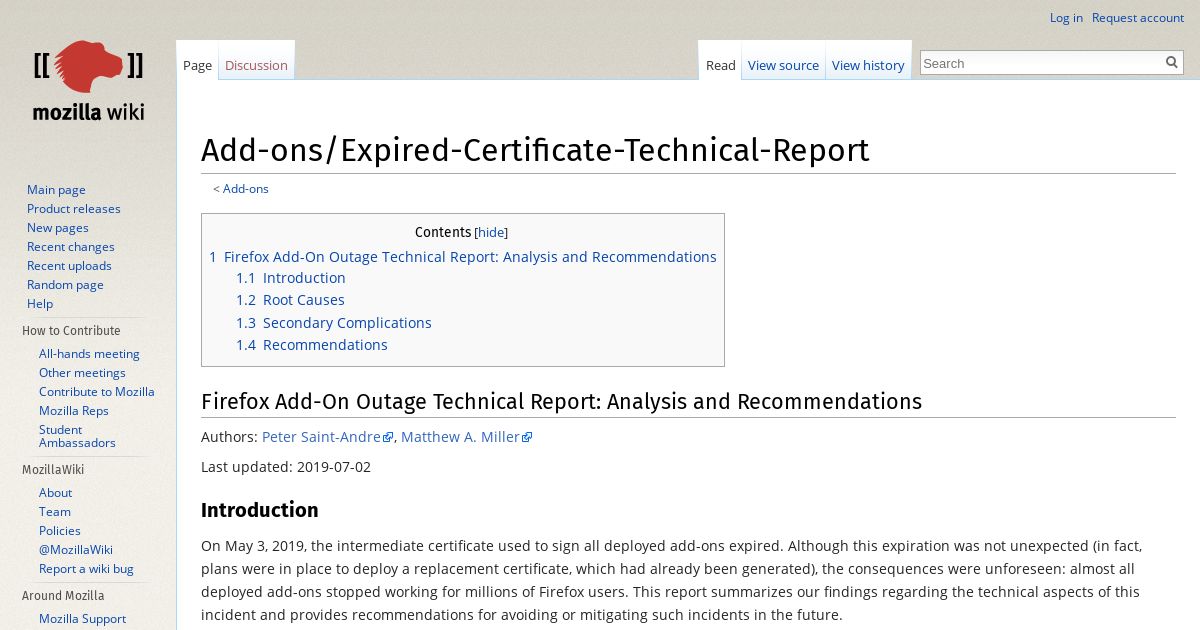Open New pages in sidebar
The height and width of the screenshot is (630, 1200).
click(58, 228)
